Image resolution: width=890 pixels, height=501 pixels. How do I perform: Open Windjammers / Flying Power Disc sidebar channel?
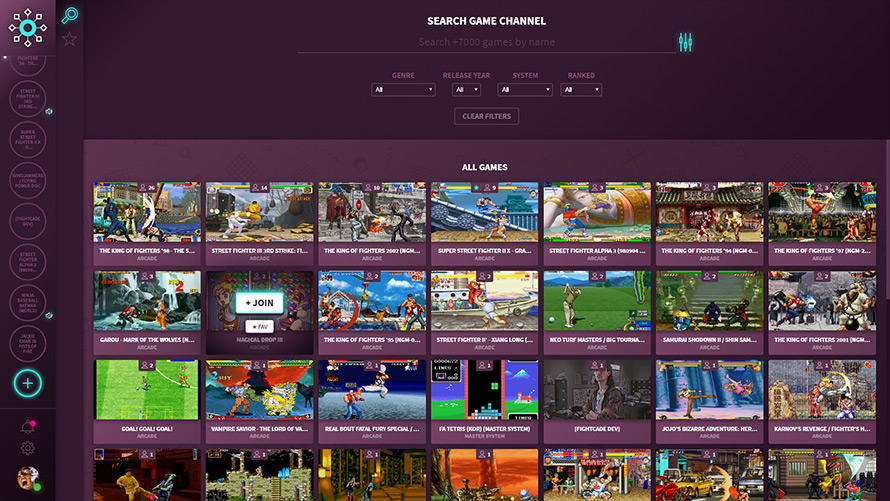(x=27, y=180)
